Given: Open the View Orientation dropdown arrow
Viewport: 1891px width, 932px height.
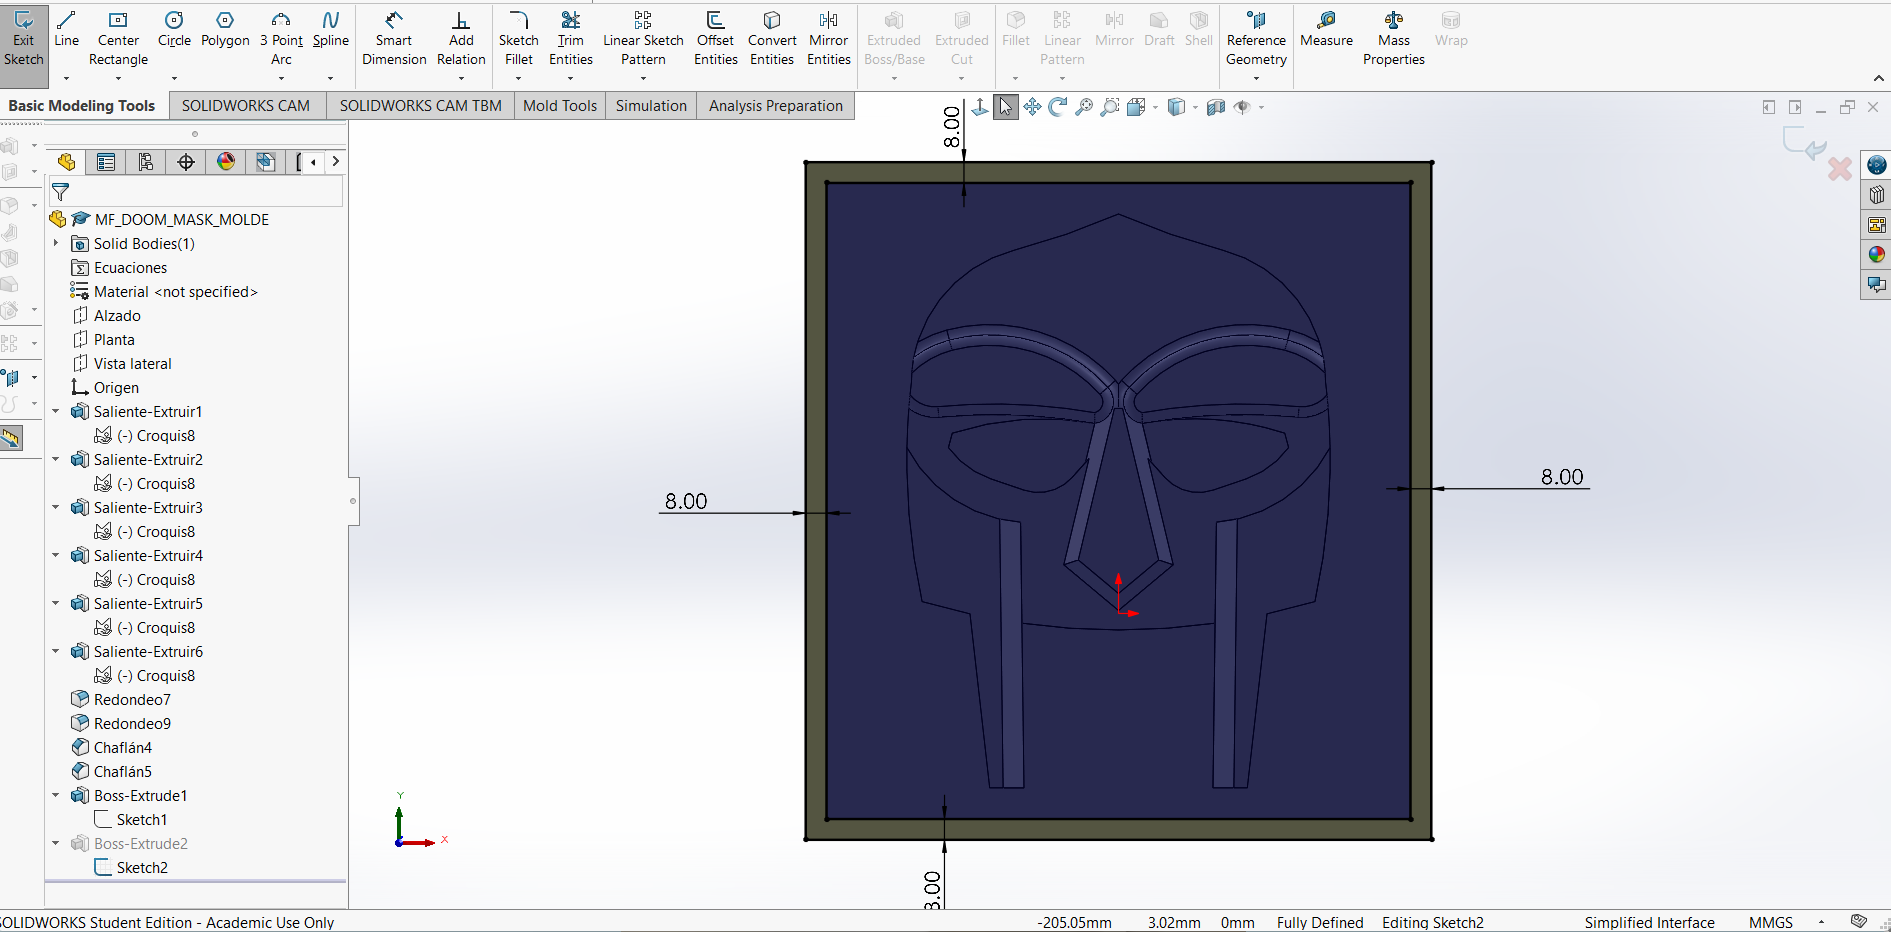Looking at the screenshot, I should (1156, 107).
